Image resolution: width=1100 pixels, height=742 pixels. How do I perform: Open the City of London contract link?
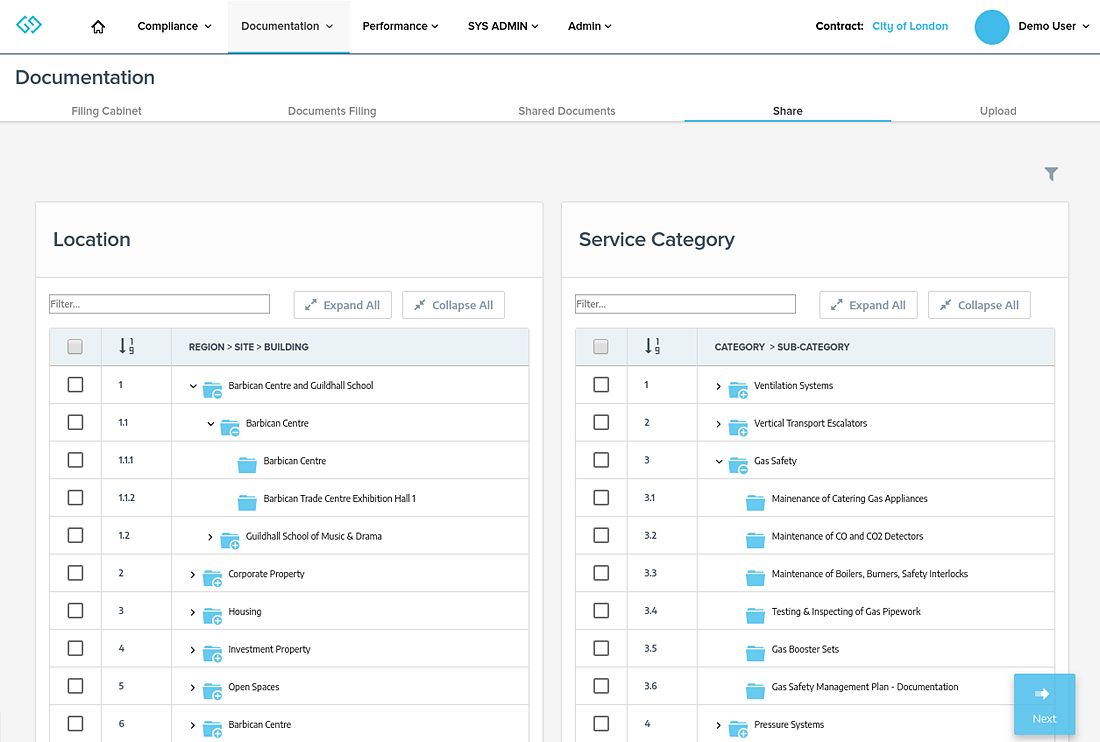[909, 26]
